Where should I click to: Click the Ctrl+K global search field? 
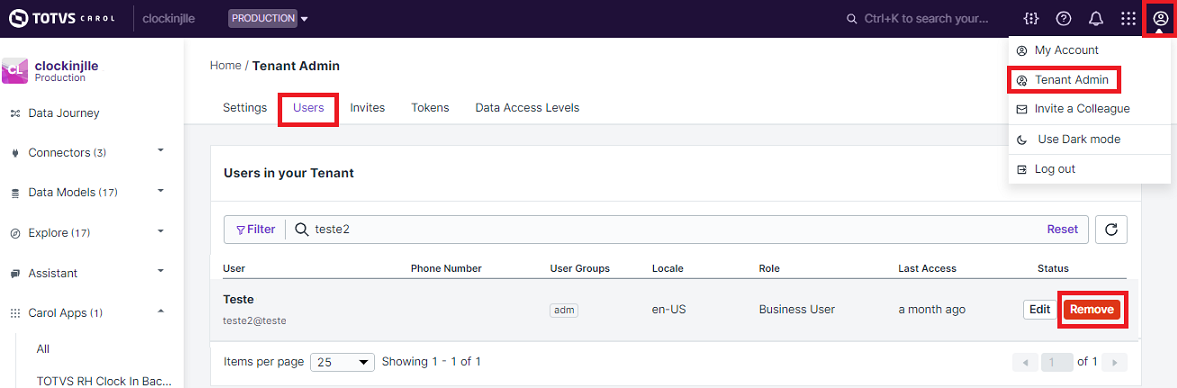click(x=926, y=19)
